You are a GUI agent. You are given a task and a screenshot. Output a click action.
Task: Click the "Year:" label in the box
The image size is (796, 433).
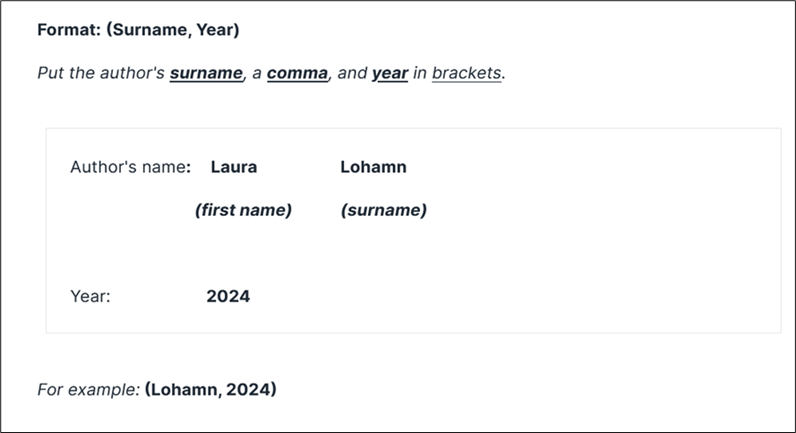tap(90, 296)
